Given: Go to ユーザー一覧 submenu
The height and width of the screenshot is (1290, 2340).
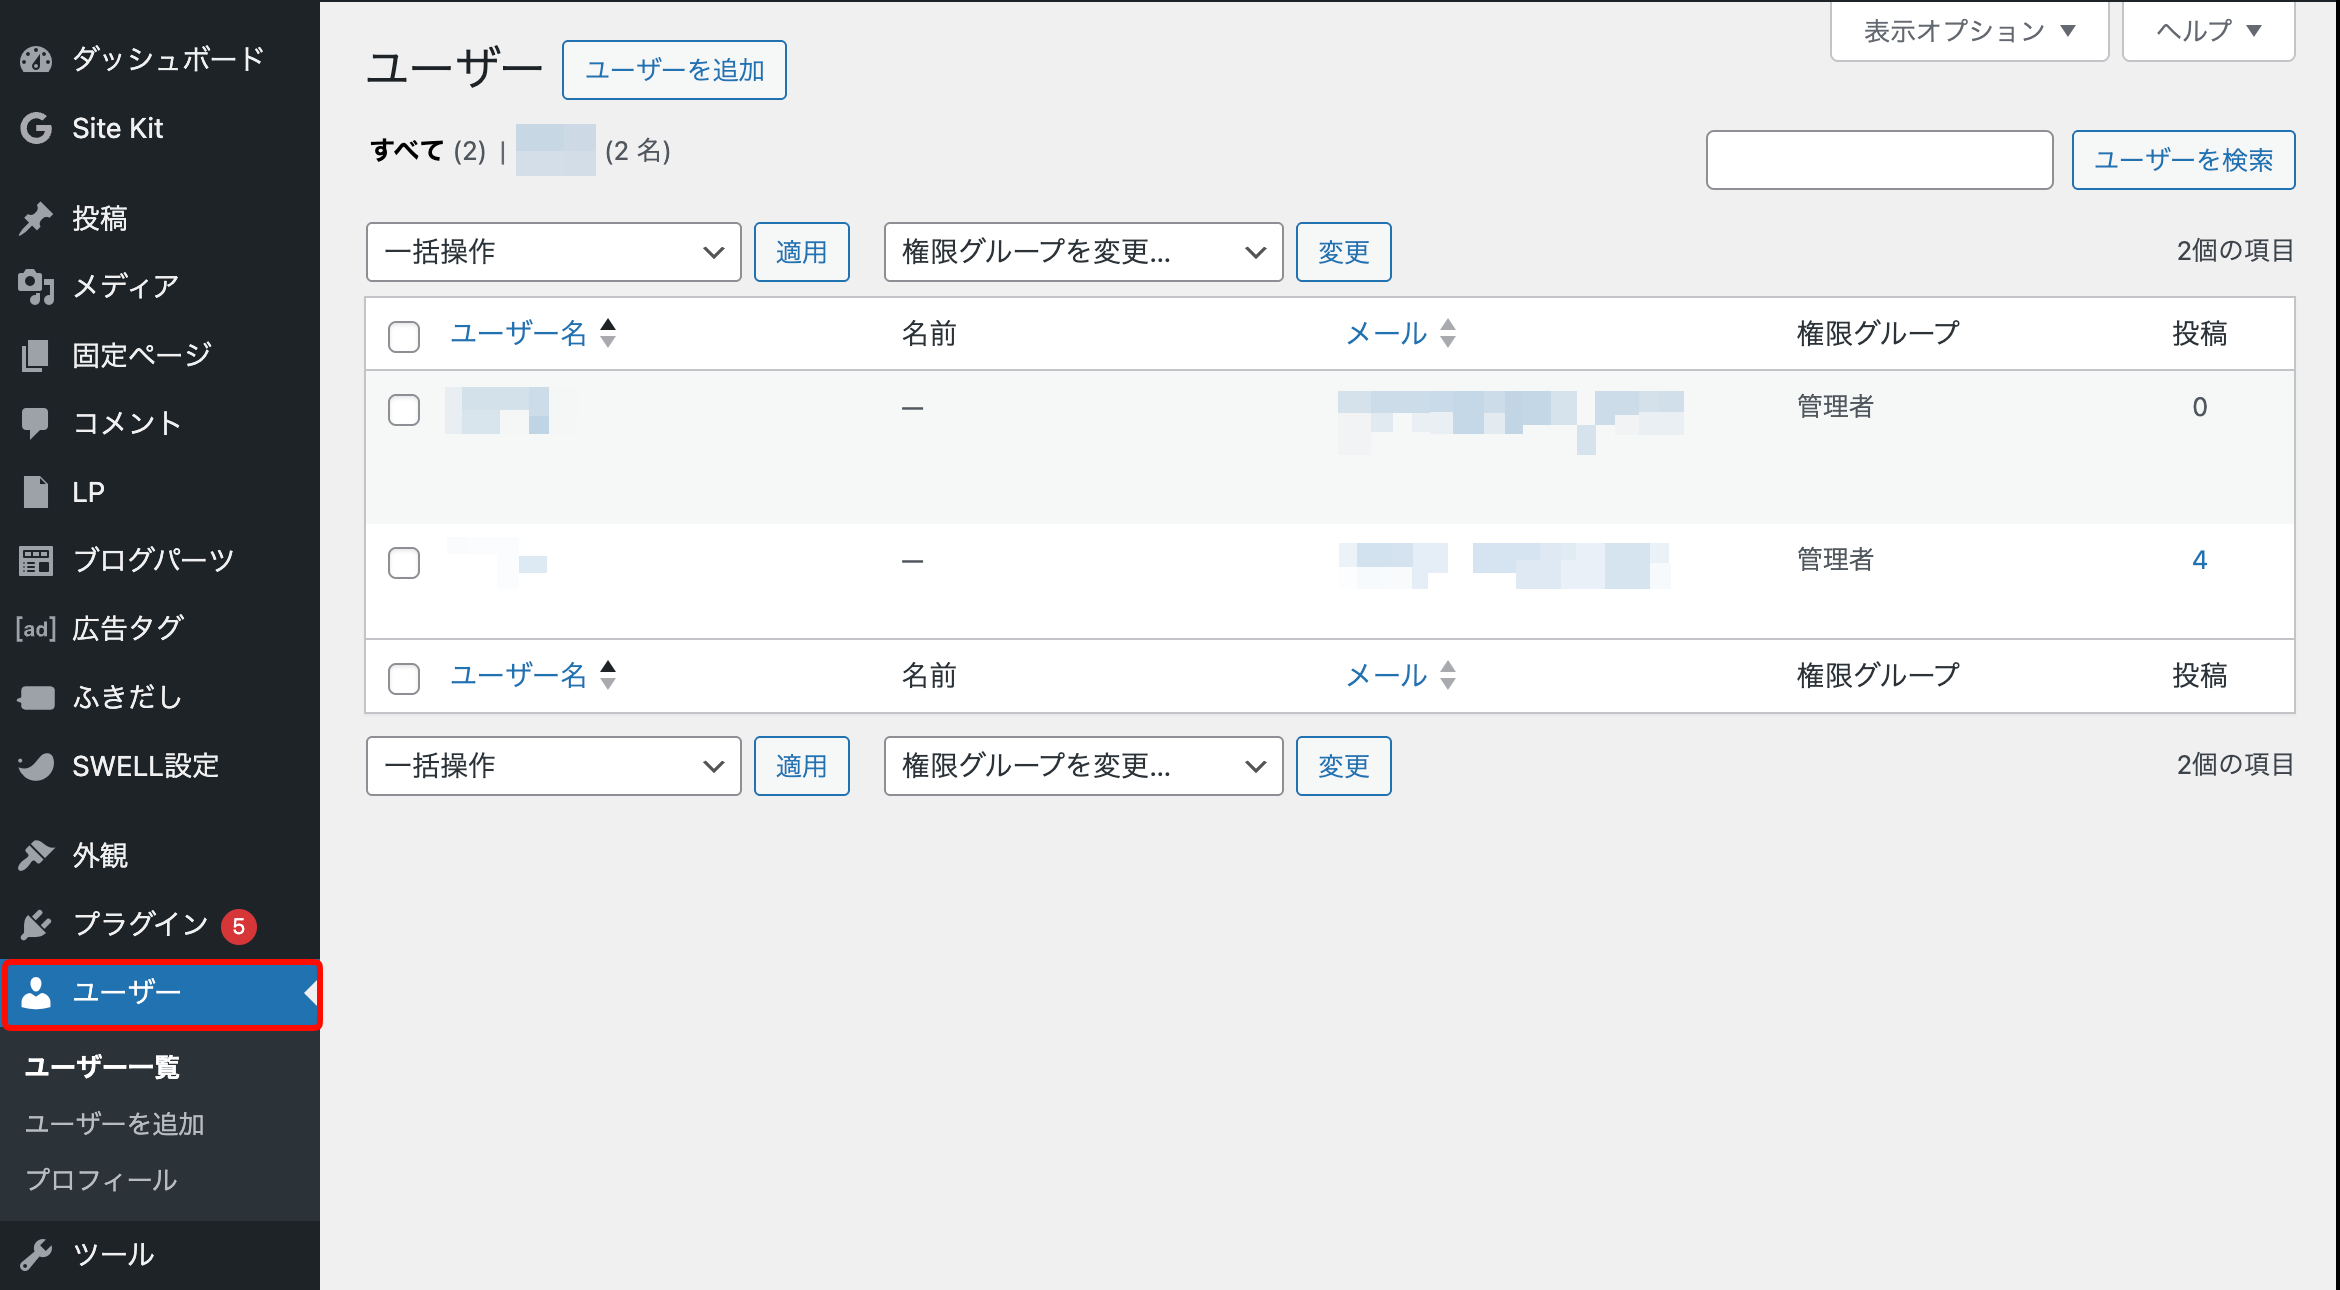Looking at the screenshot, I should pos(102,1067).
